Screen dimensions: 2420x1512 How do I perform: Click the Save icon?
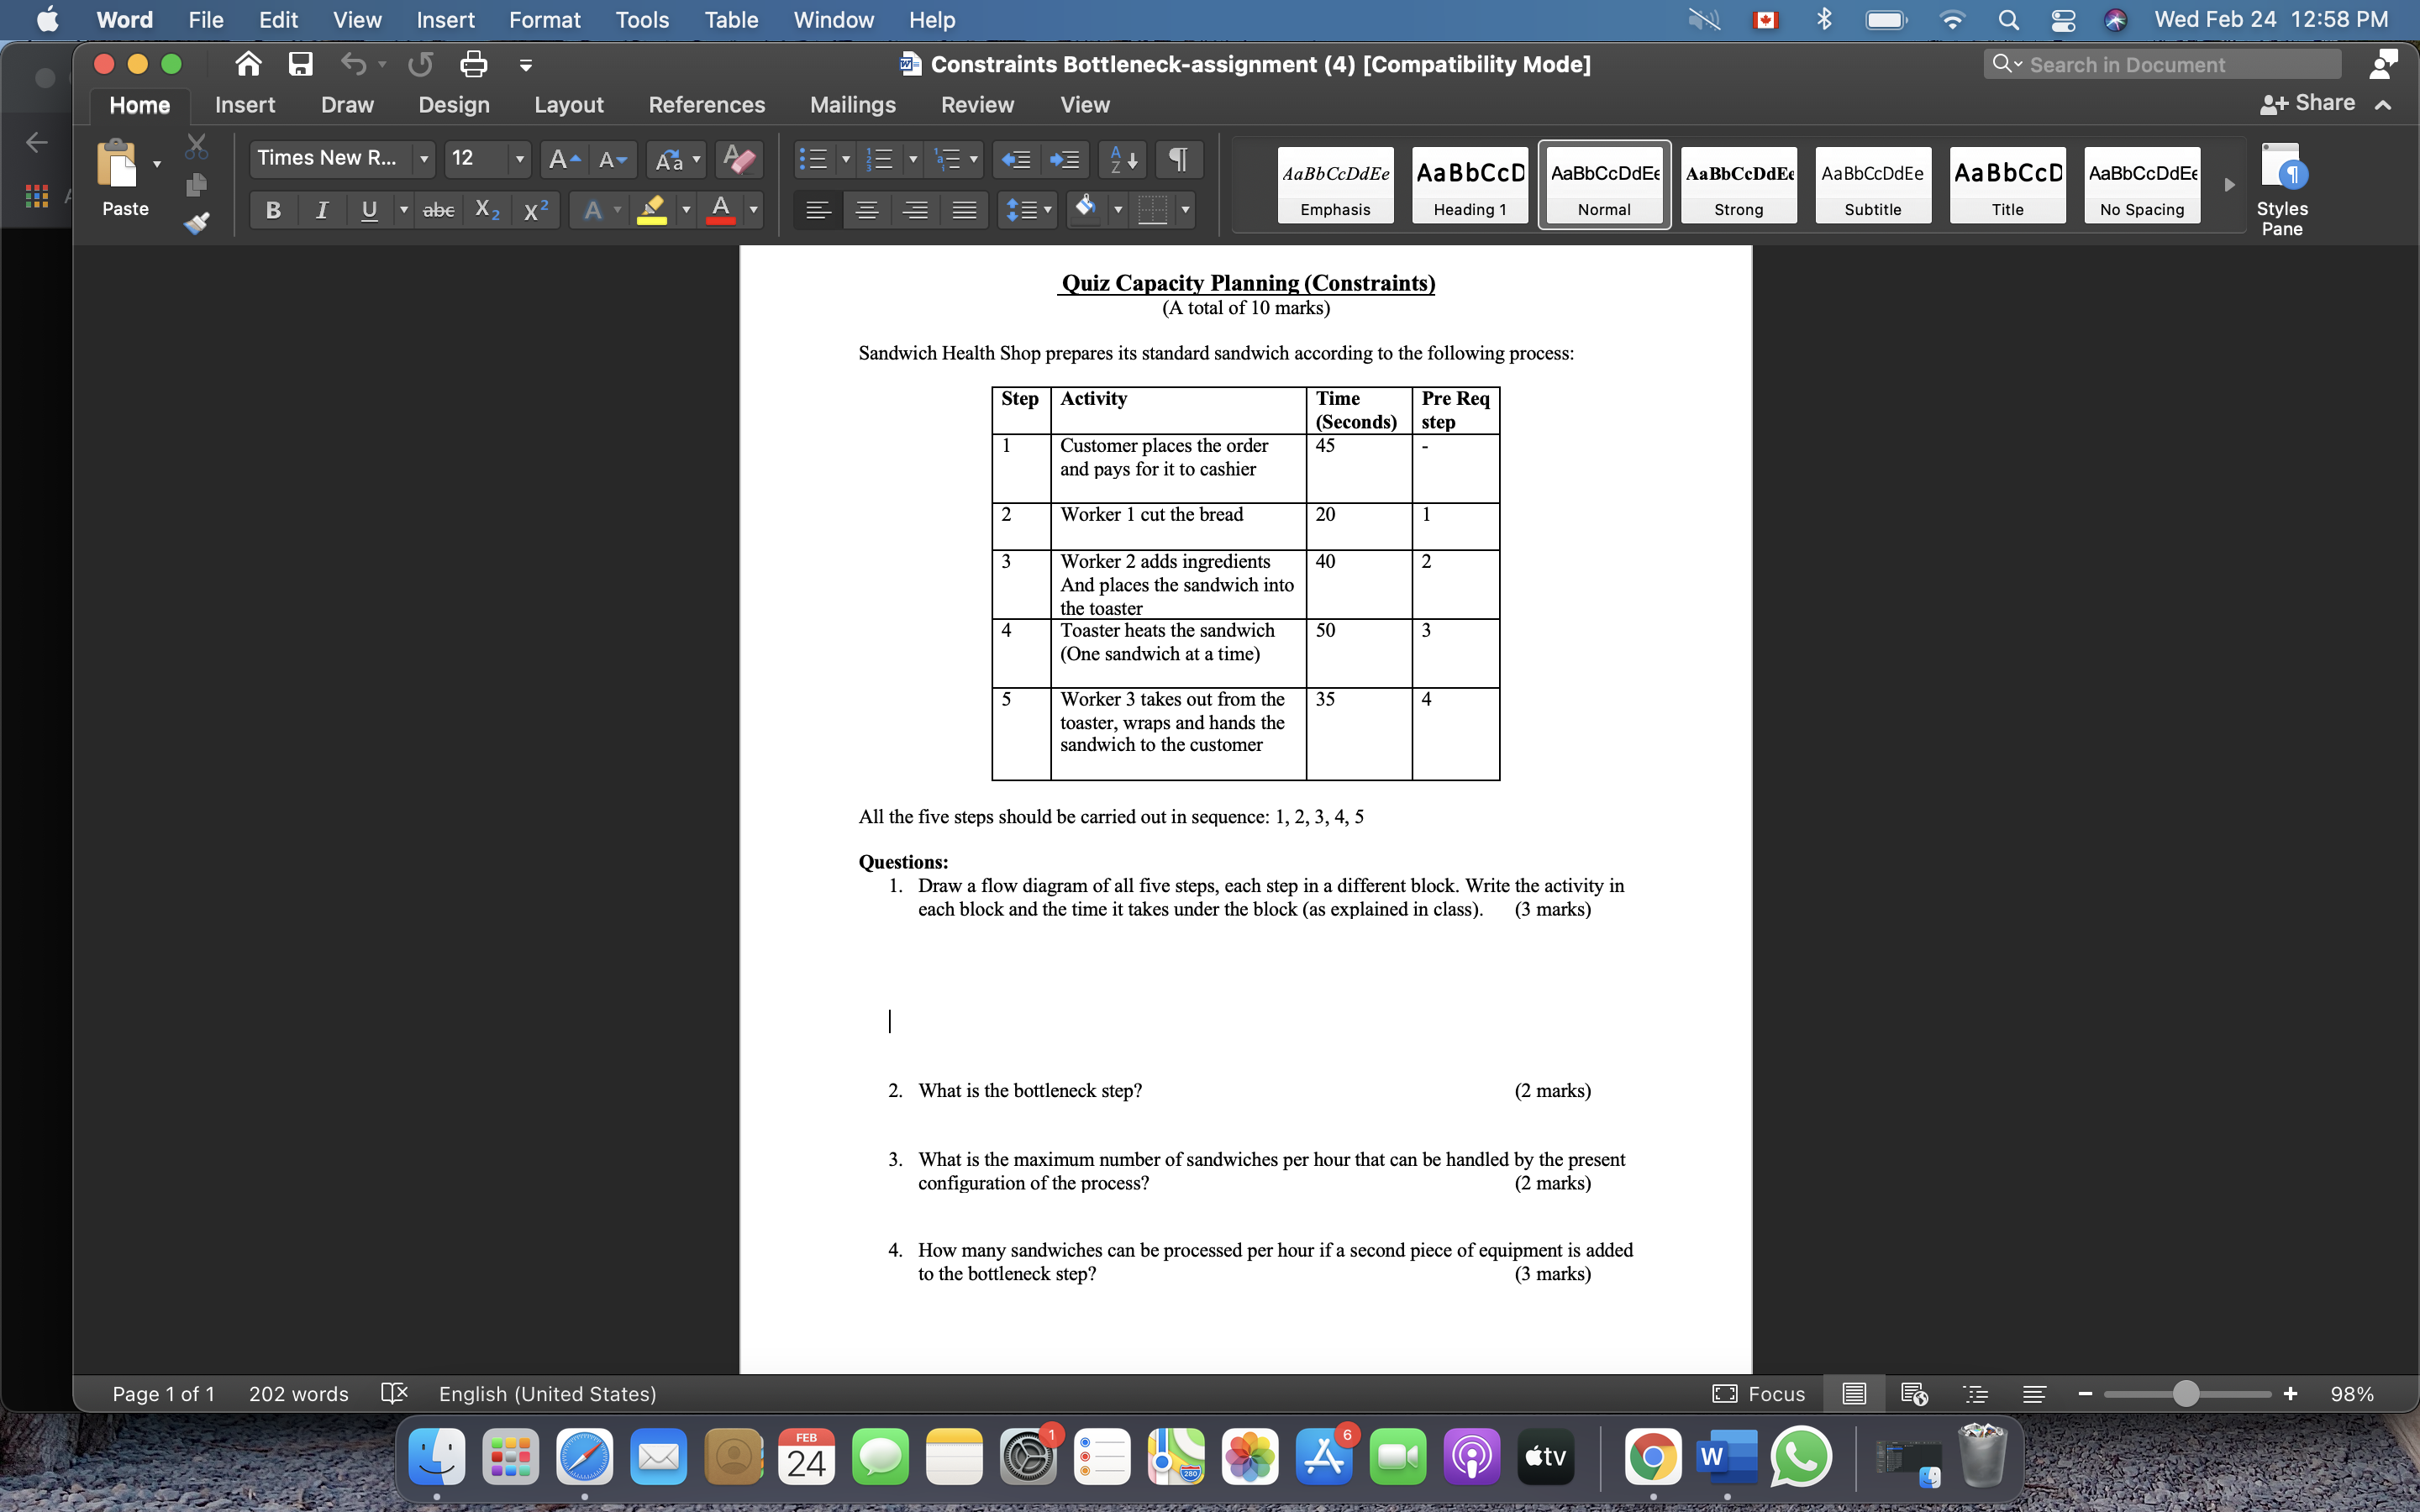pos(299,64)
